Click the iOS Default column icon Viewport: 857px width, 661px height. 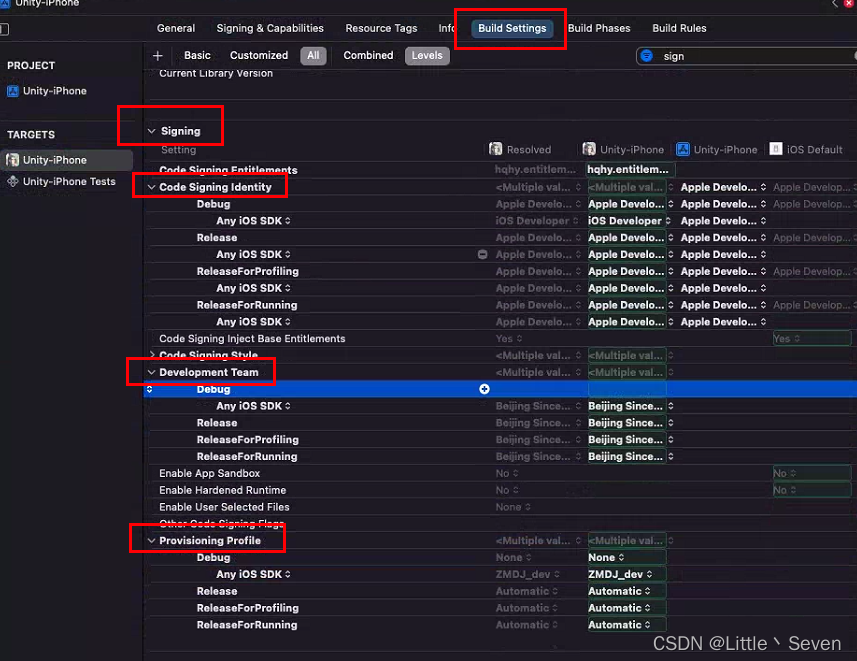coord(776,149)
